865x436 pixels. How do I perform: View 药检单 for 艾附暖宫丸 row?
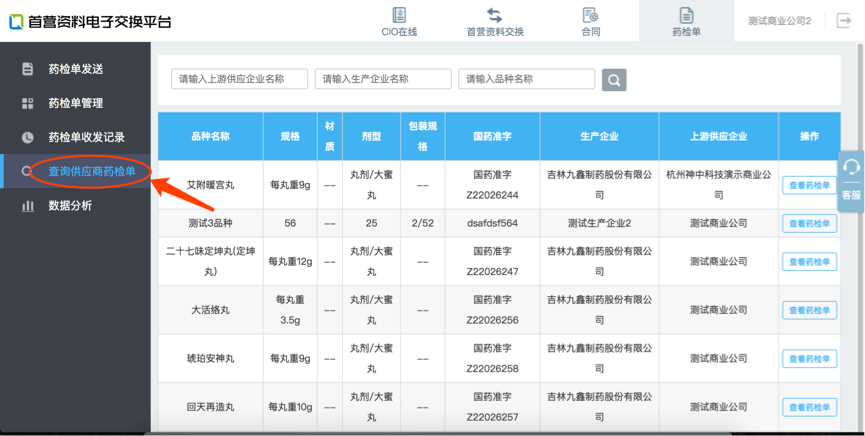(x=809, y=185)
